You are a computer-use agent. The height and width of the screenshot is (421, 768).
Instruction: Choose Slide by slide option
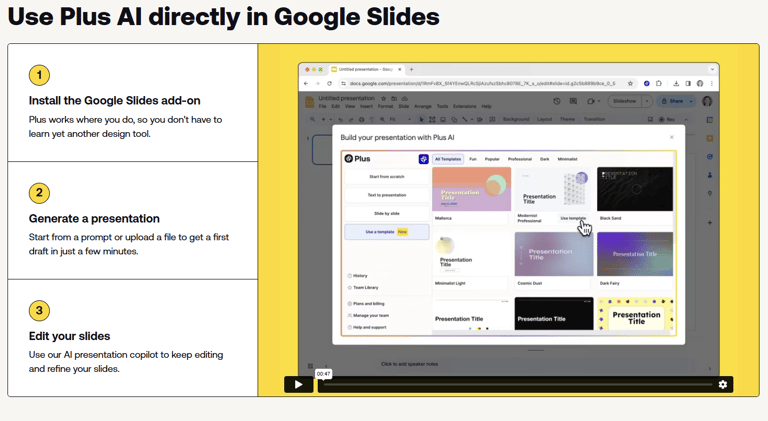[387, 213]
